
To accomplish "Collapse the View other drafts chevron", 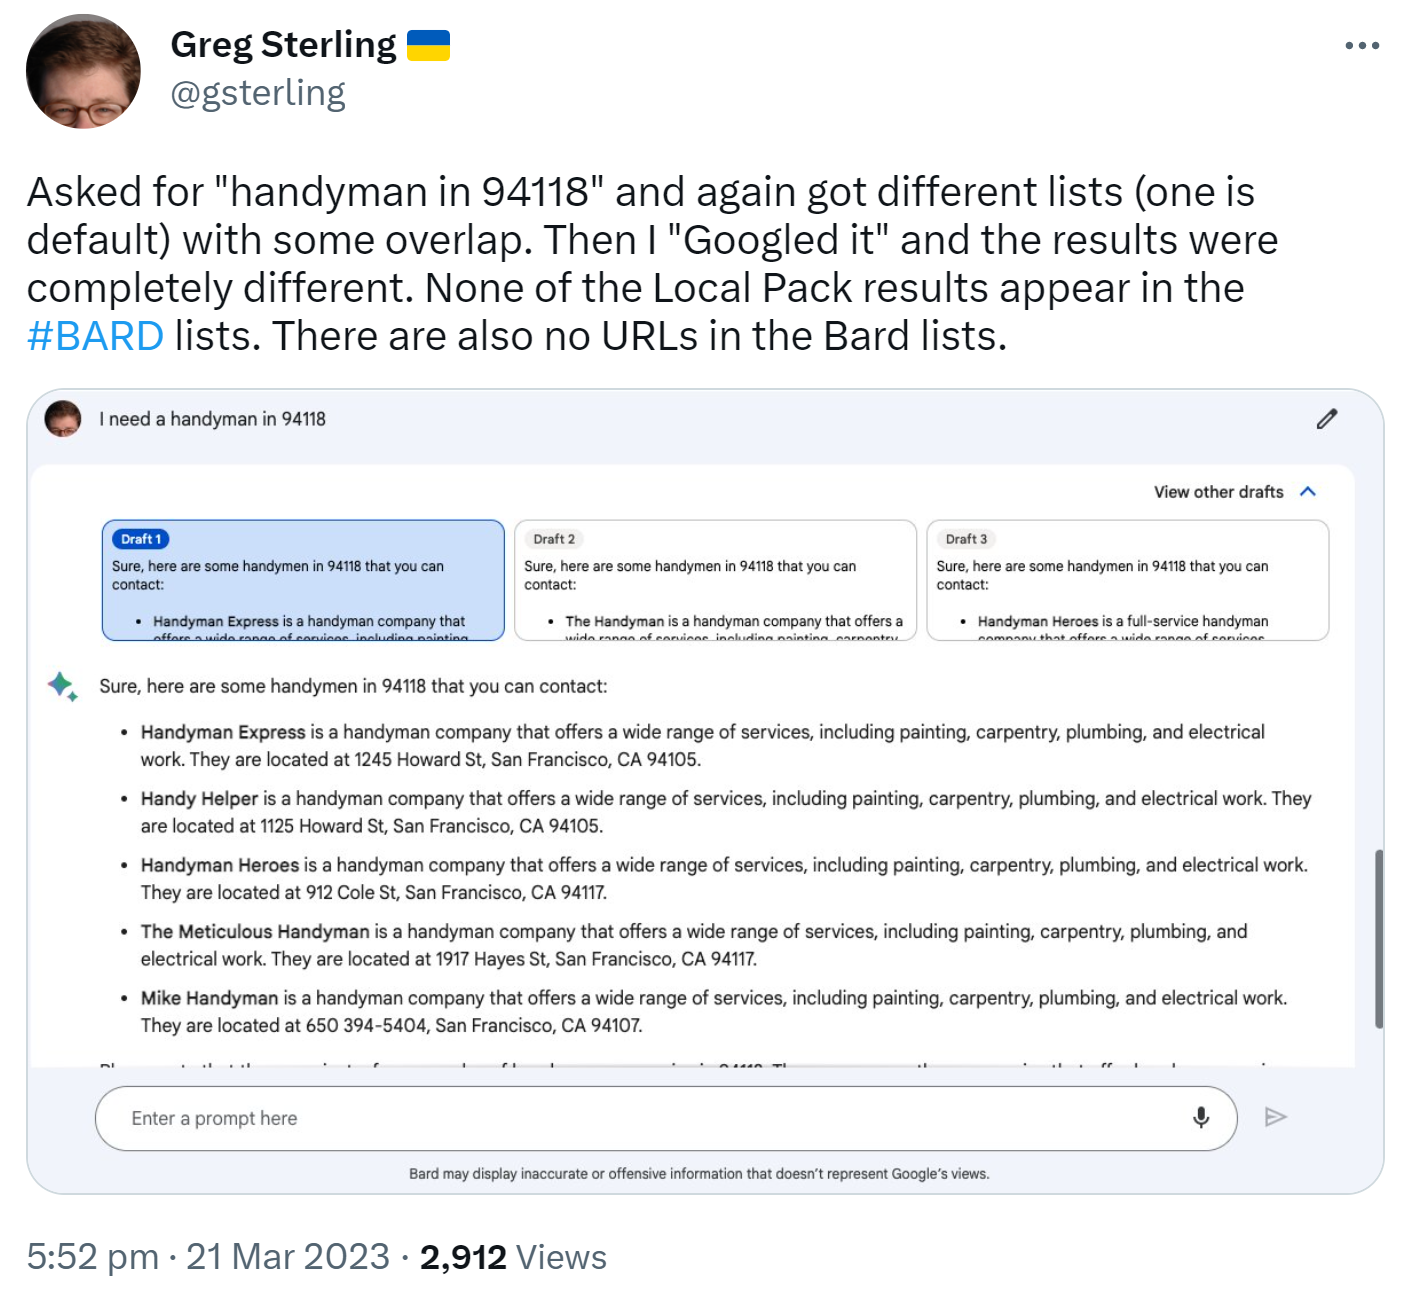I will pos(1308,491).
